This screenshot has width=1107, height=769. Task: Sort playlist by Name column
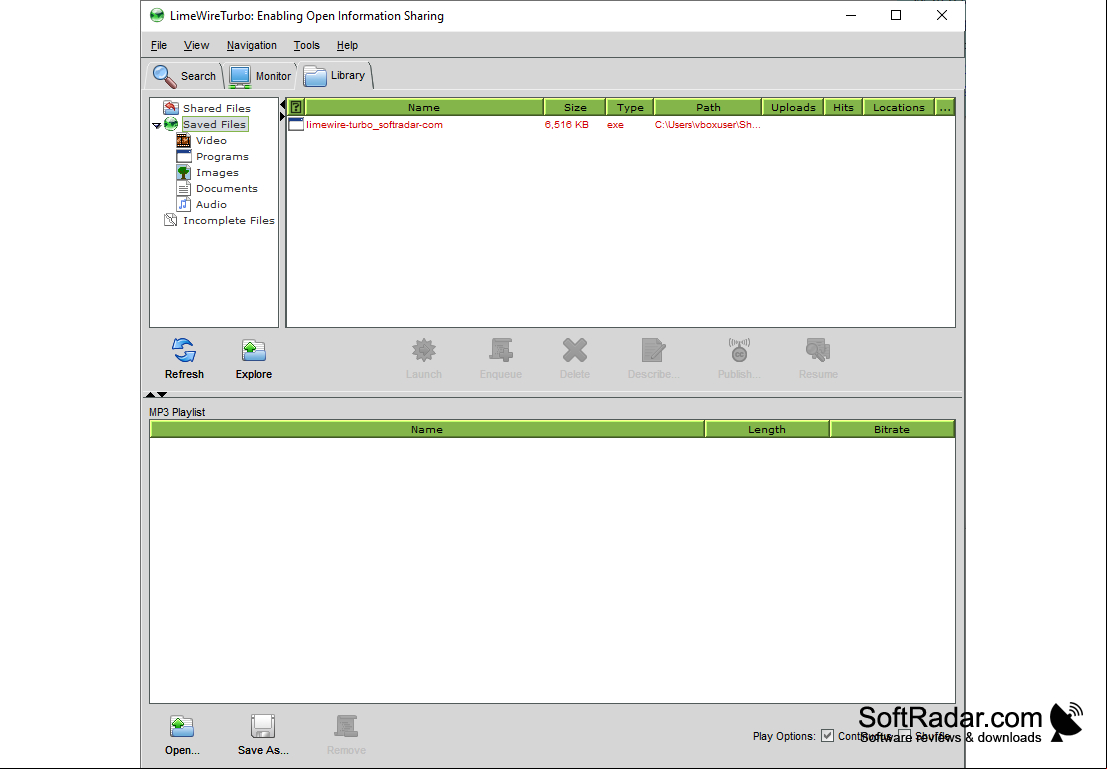coord(426,429)
